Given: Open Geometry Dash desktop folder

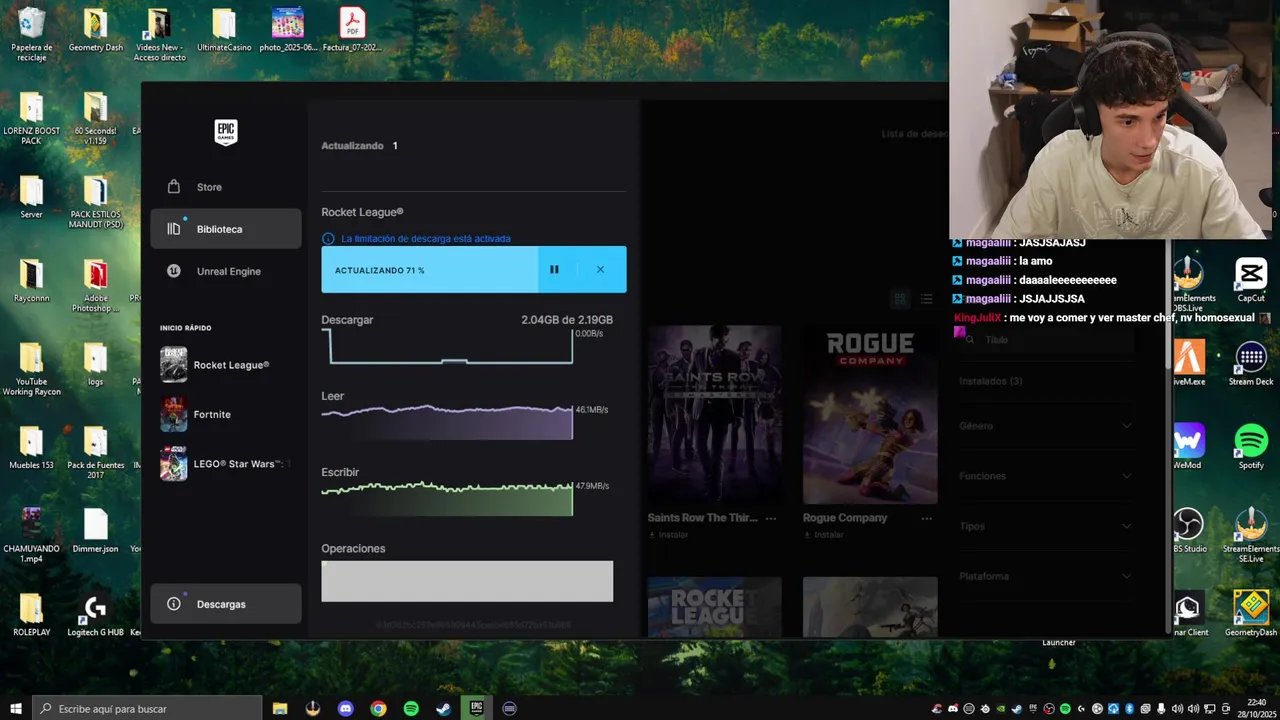Looking at the screenshot, I should (96, 30).
